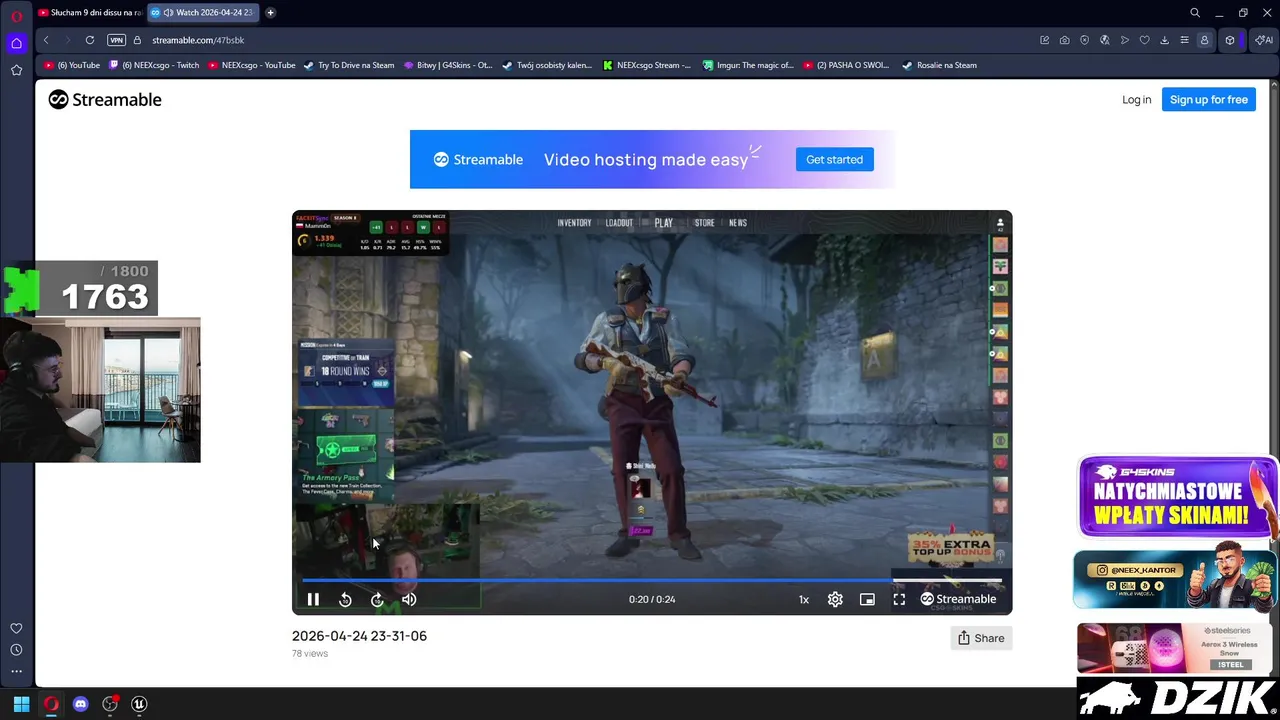Open the Opera AI button
1280x720 pixels.
pos(1265,40)
